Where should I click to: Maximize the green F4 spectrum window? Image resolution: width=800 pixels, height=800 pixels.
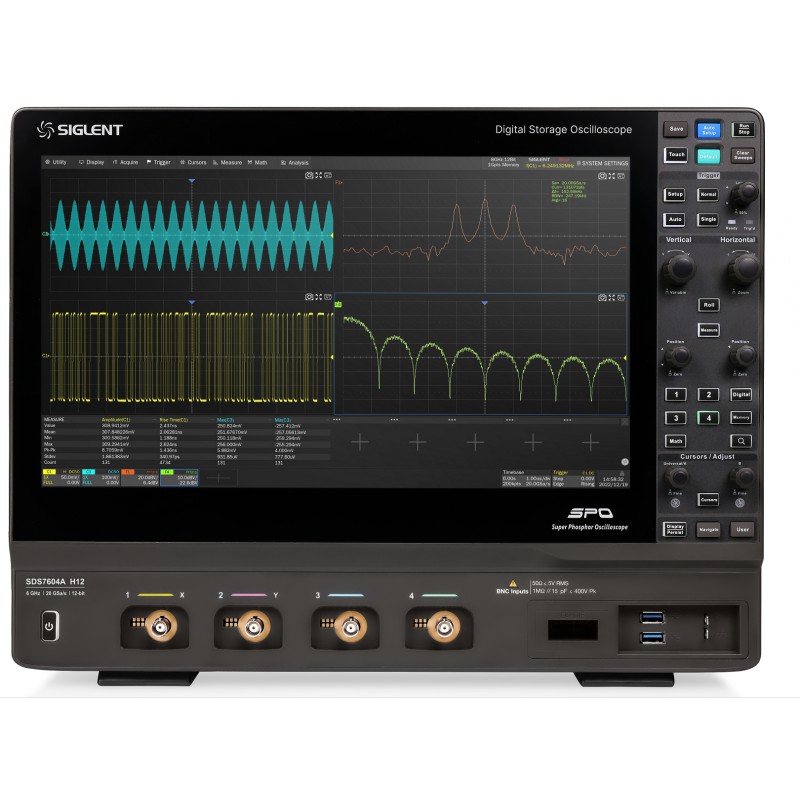click(611, 297)
